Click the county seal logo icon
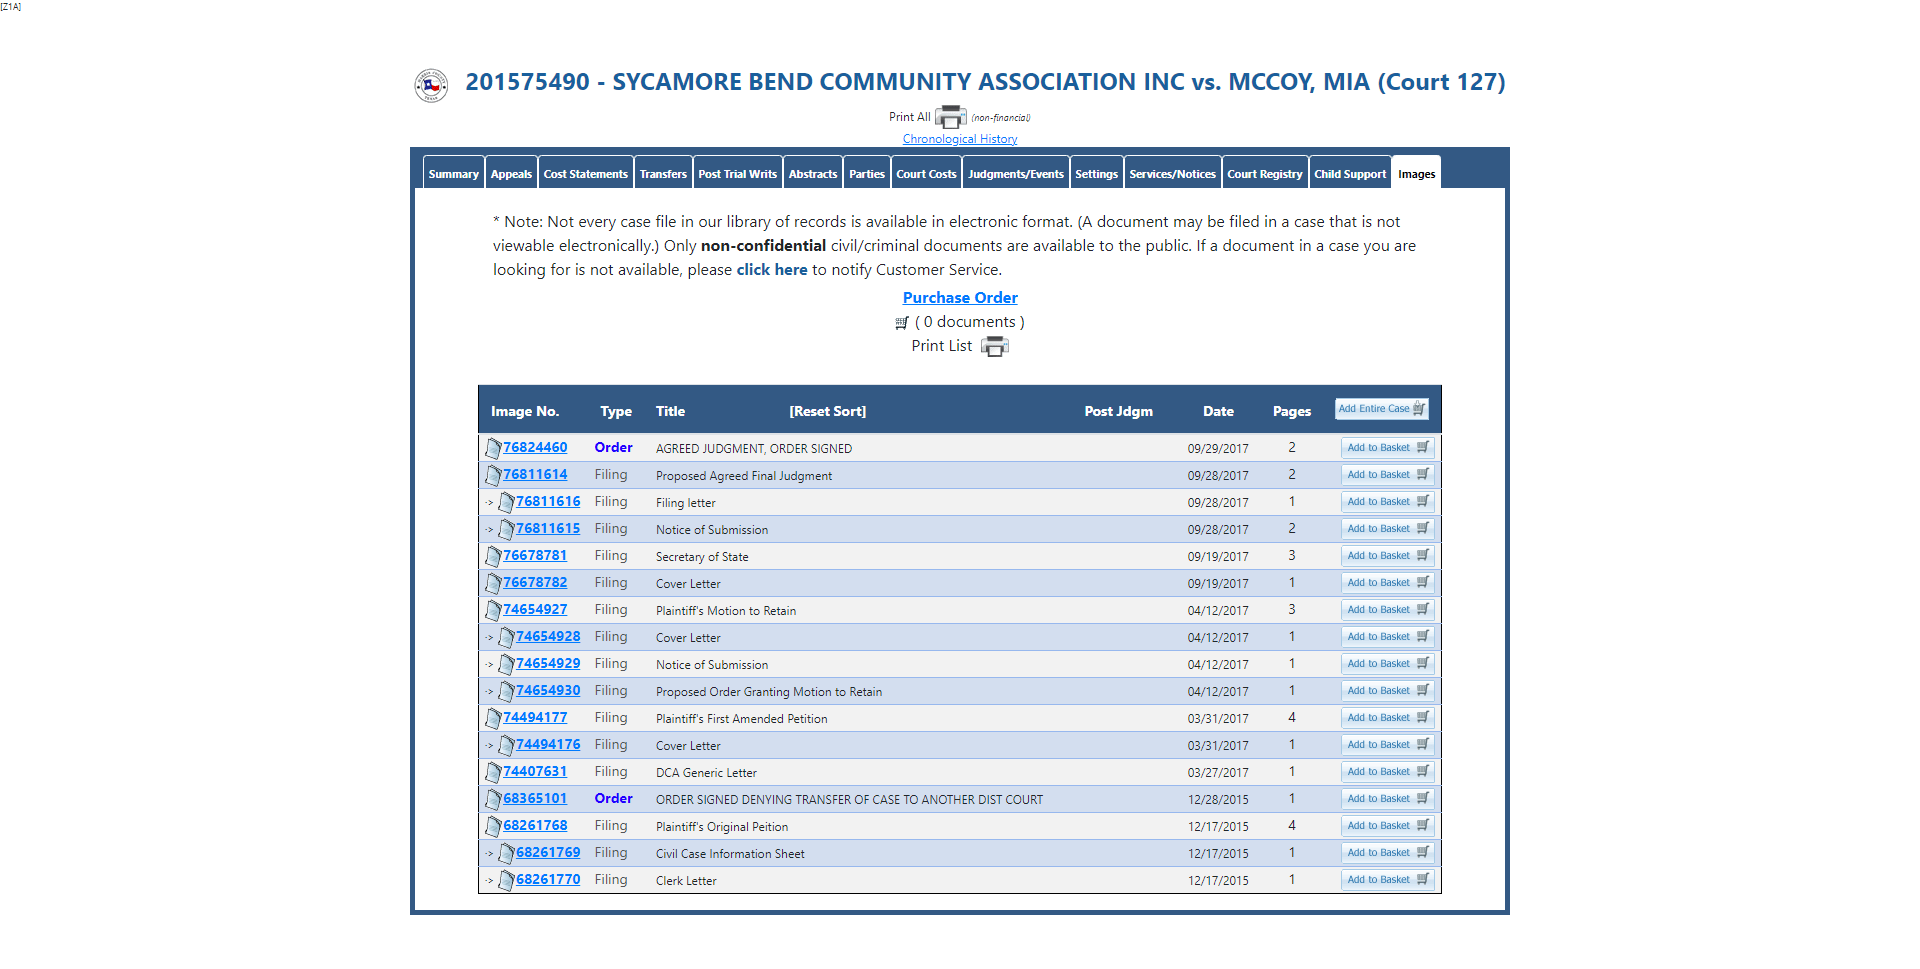The height and width of the screenshot is (969, 1920). tap(431, 85)
